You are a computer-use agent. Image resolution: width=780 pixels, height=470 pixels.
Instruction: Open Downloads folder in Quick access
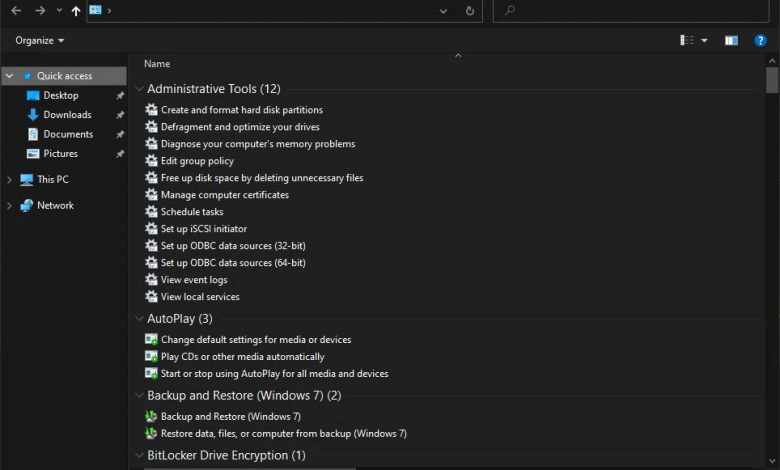pyautogui.click(x=67, y=114)
